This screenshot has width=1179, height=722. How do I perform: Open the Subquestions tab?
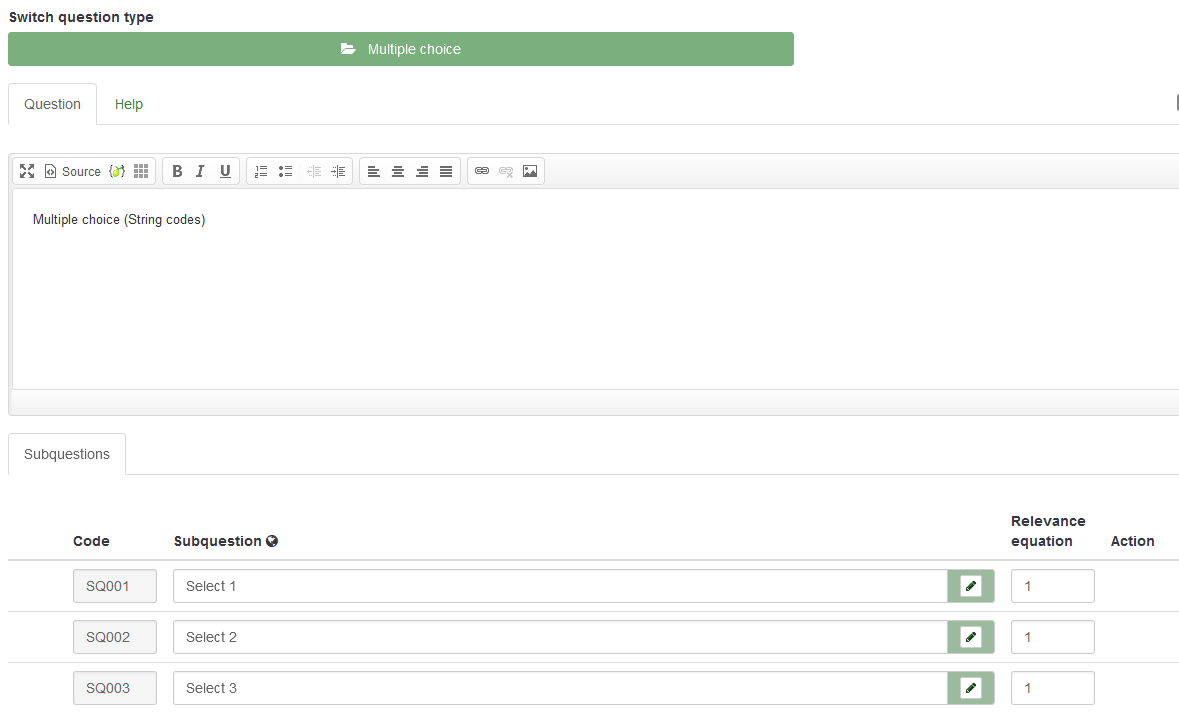[x=66, y=454]
